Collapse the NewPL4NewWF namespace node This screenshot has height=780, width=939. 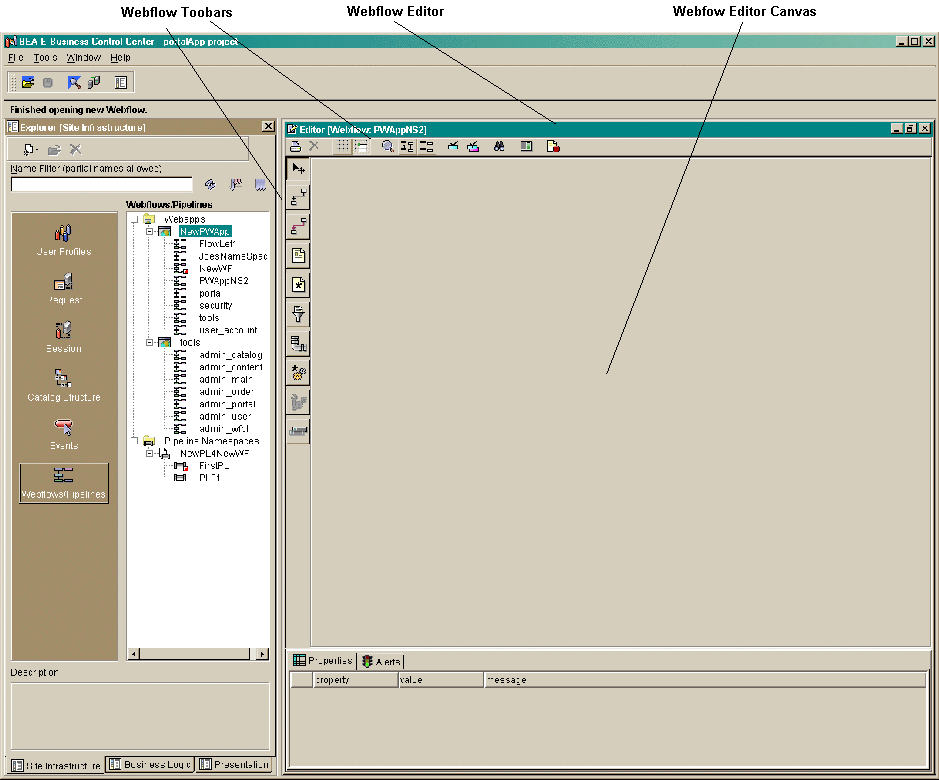point(150,454)
